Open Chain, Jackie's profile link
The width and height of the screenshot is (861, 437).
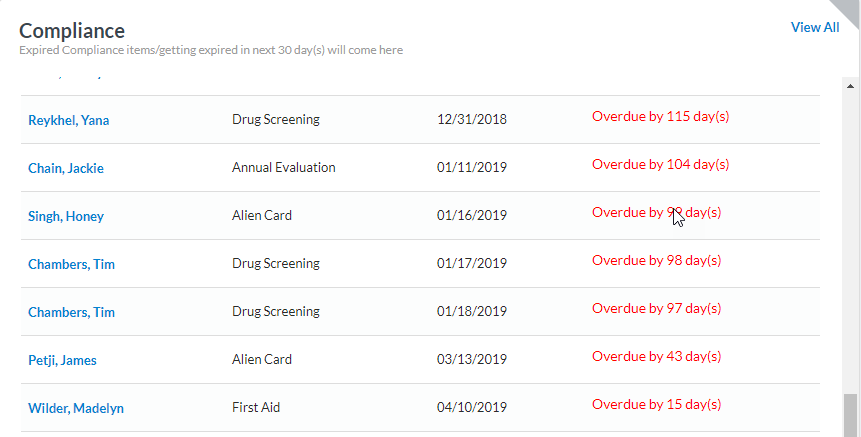(65, 168)
